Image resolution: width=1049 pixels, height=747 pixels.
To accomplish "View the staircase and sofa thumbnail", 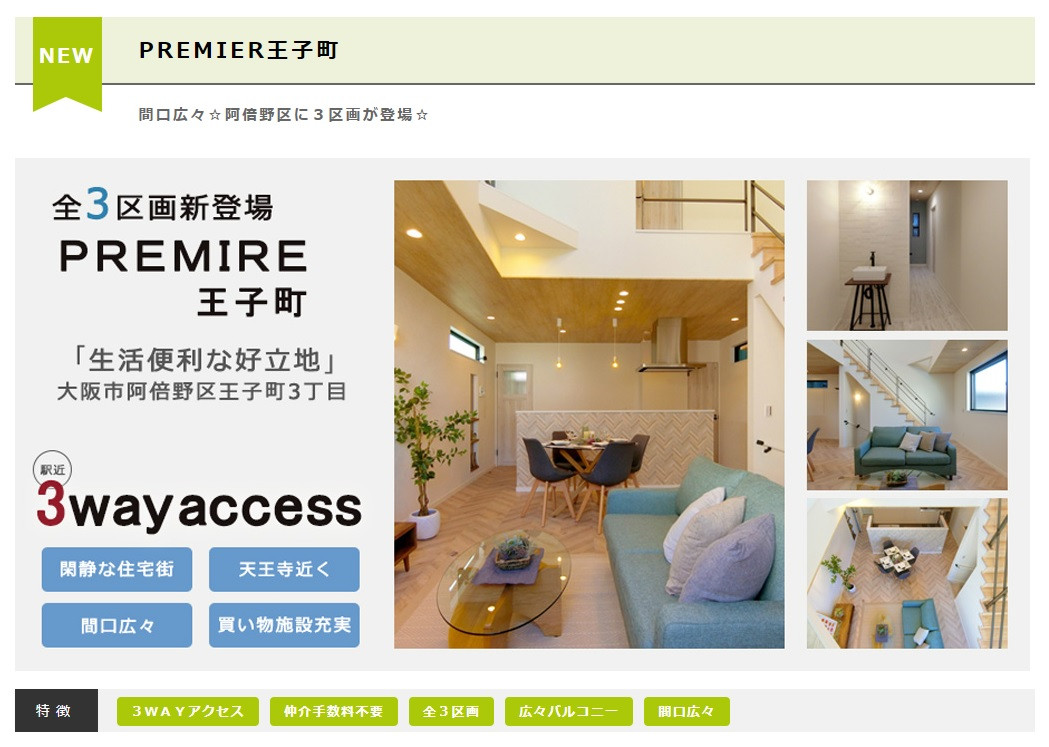I will [907, 415].
